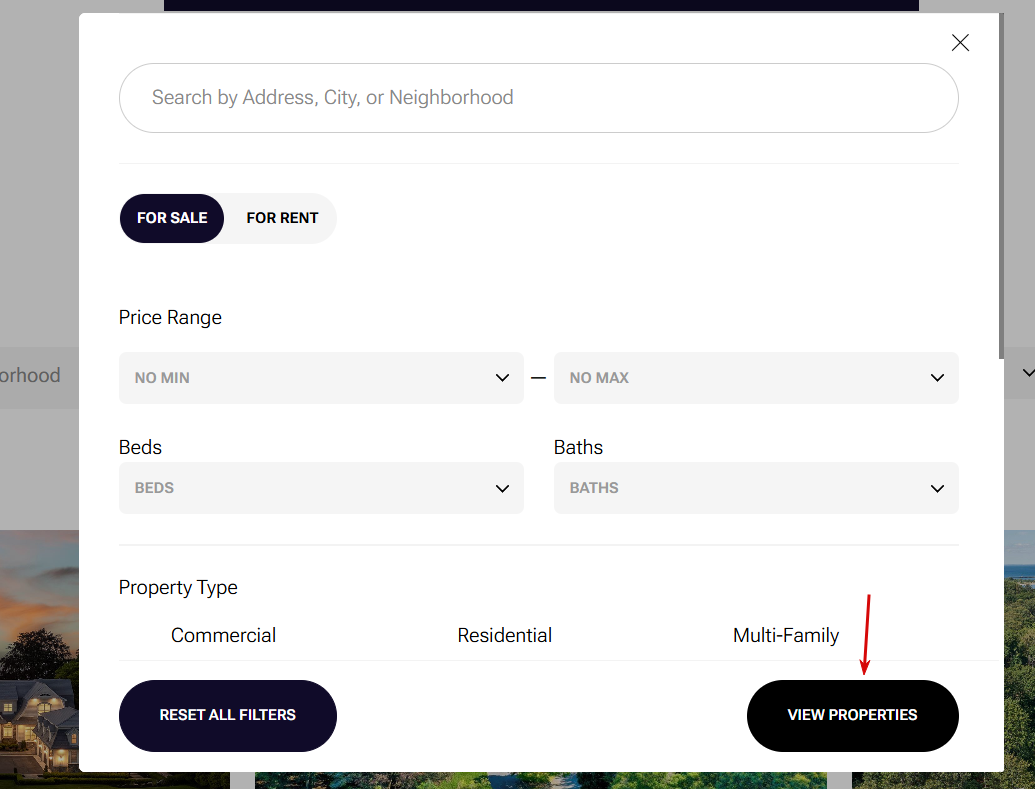This screenshot has height=789, width=1035.
Task: Select the FOR SALE listing toggle
Action: point(172,218)
